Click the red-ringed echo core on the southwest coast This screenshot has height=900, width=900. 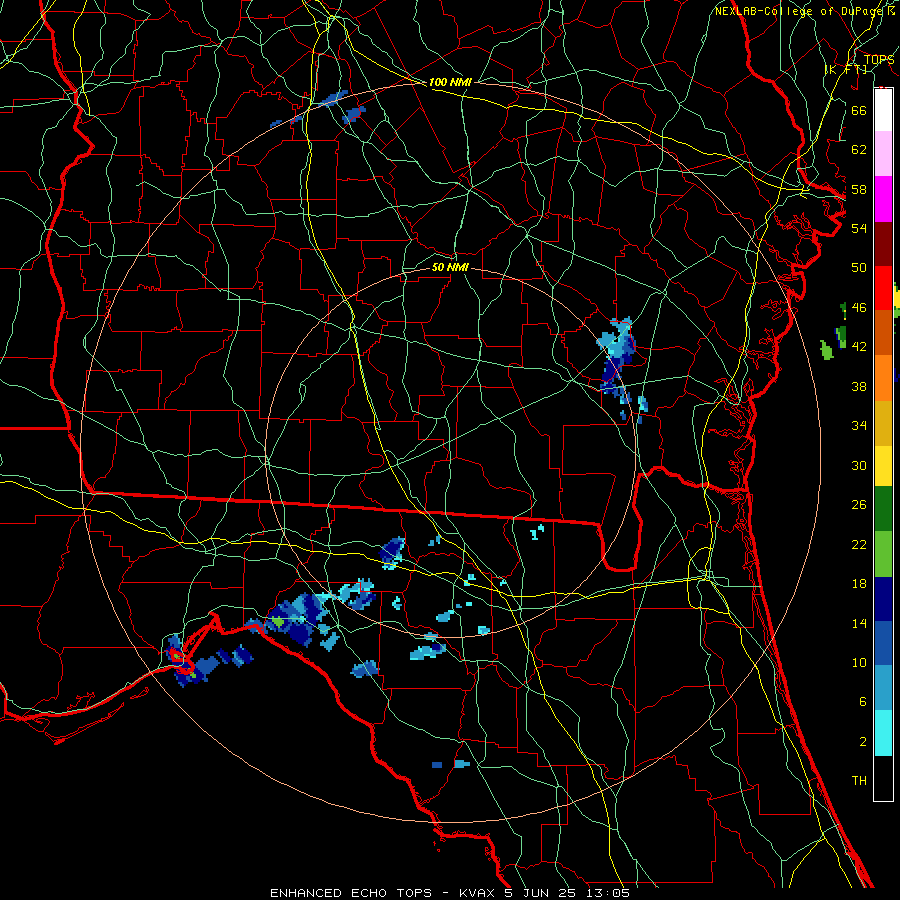176,655
